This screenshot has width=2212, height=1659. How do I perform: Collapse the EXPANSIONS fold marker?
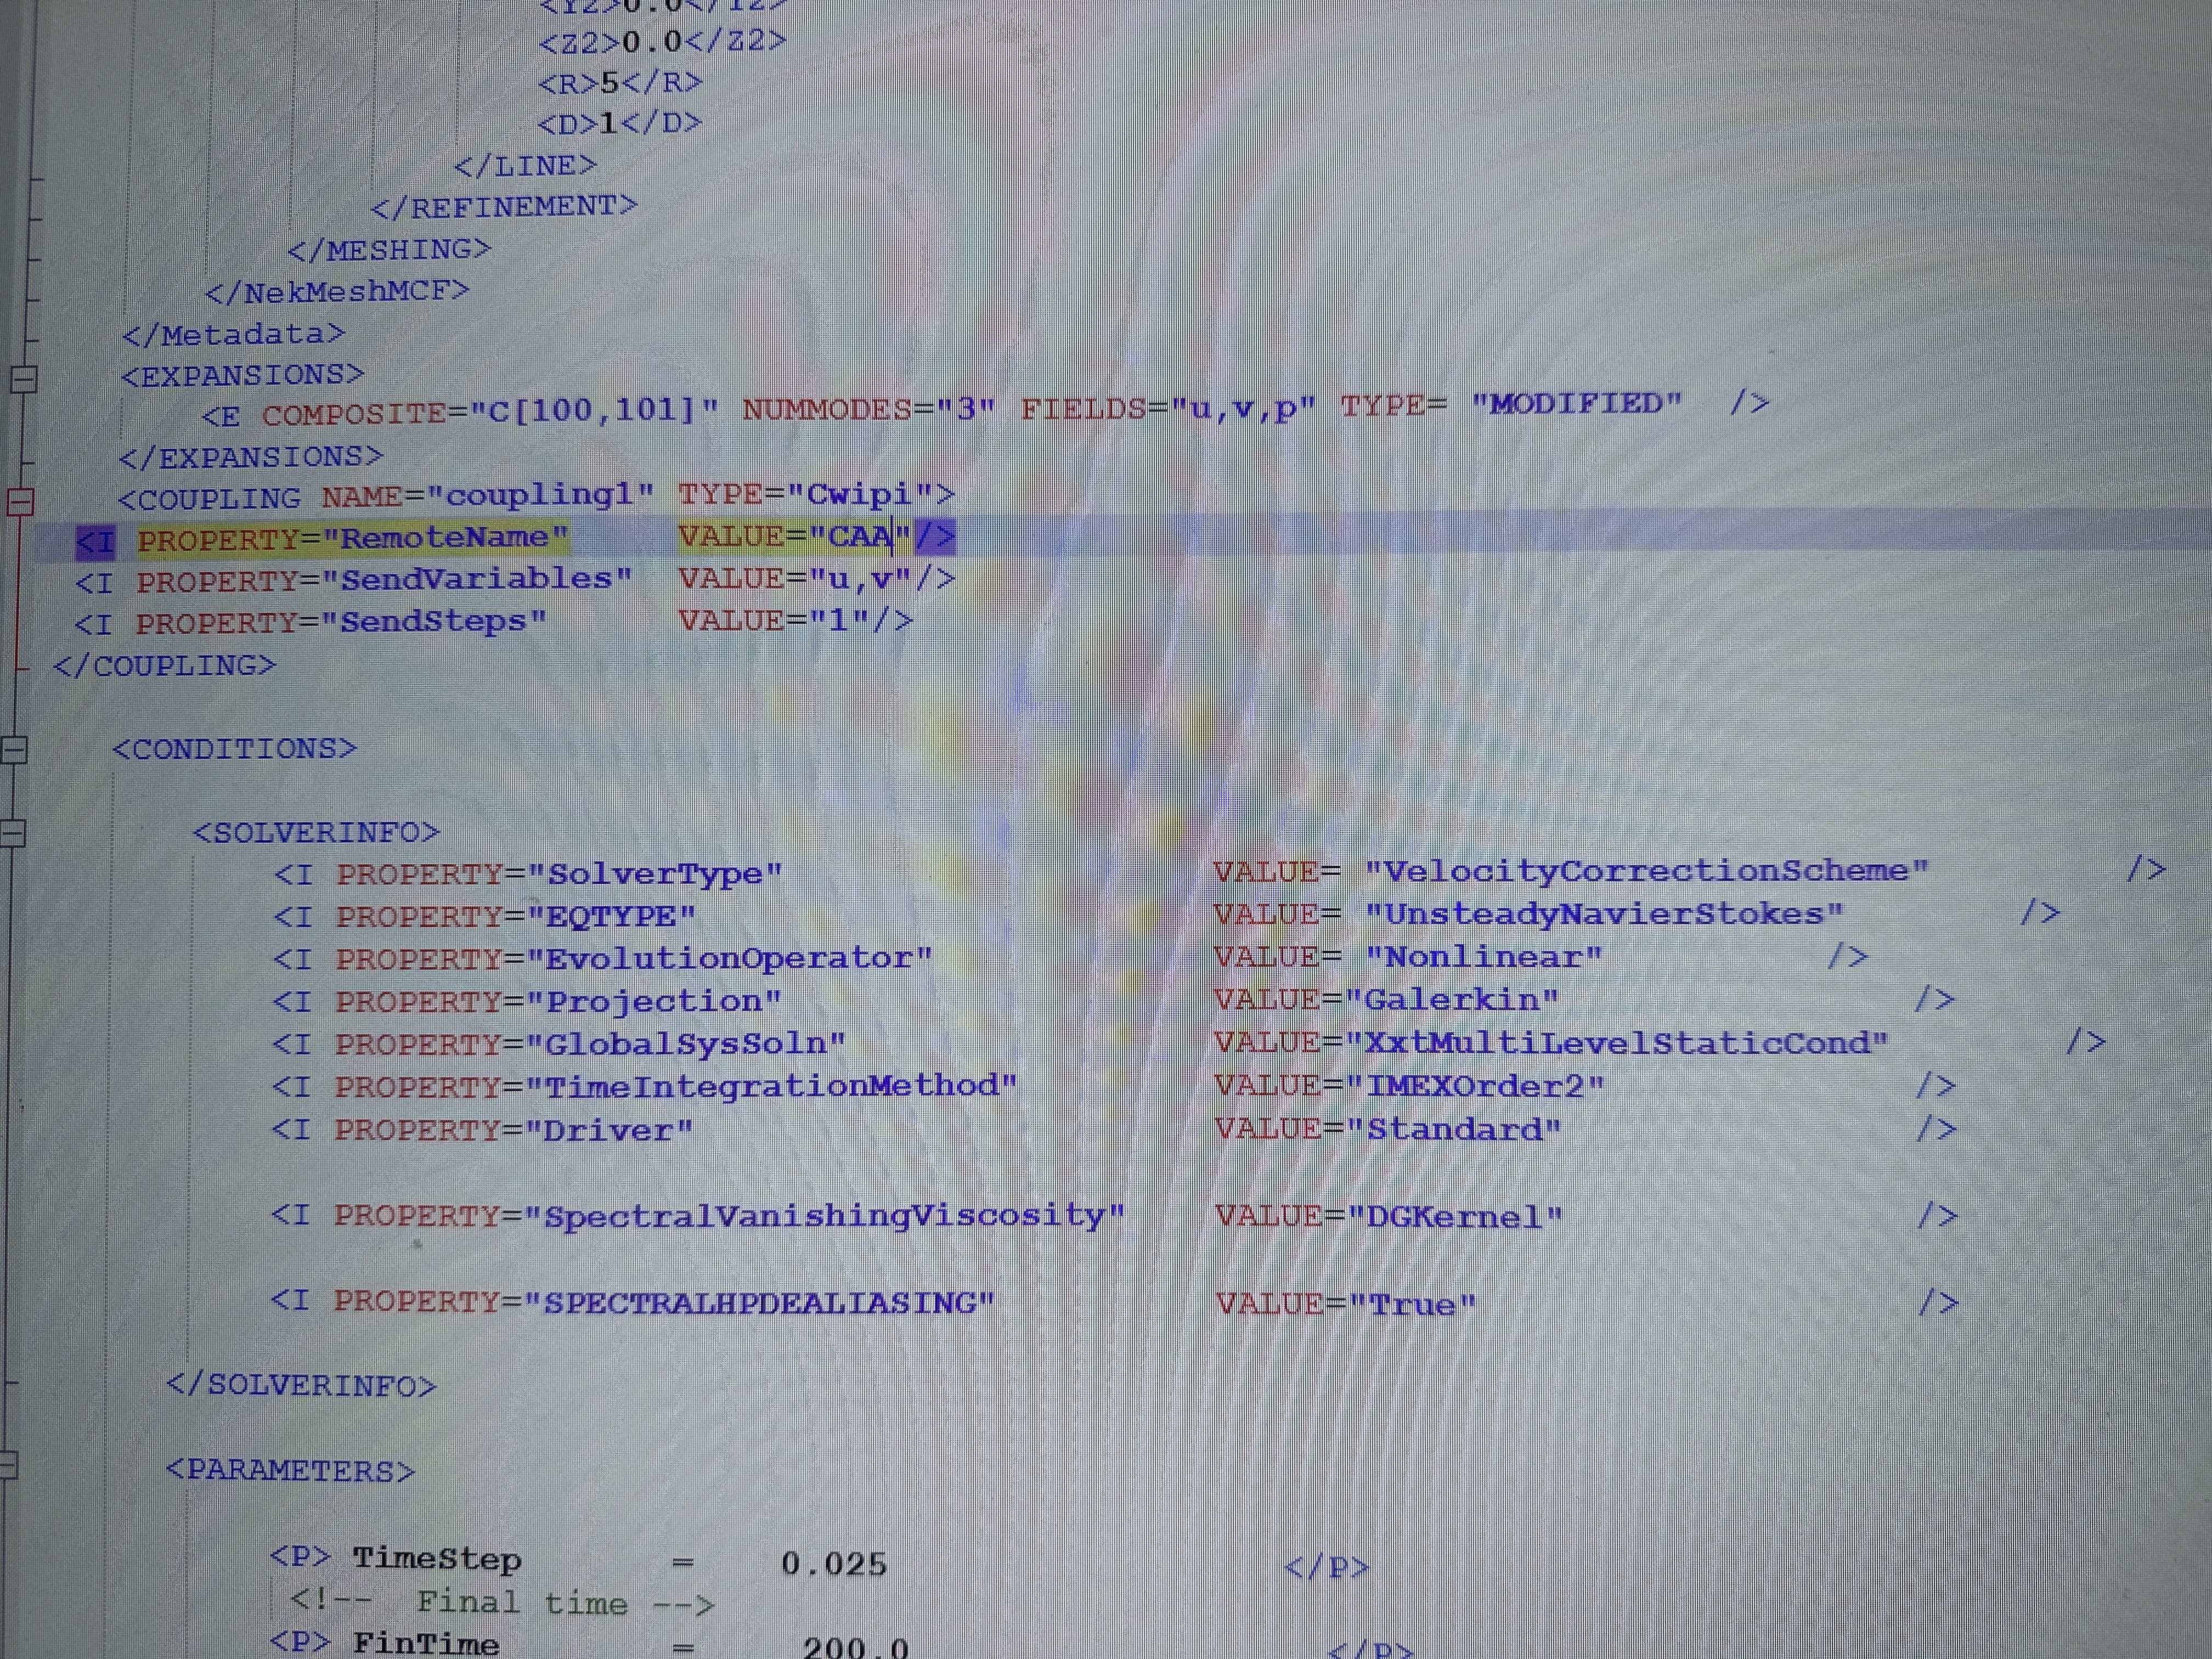[x=22, y=379]
